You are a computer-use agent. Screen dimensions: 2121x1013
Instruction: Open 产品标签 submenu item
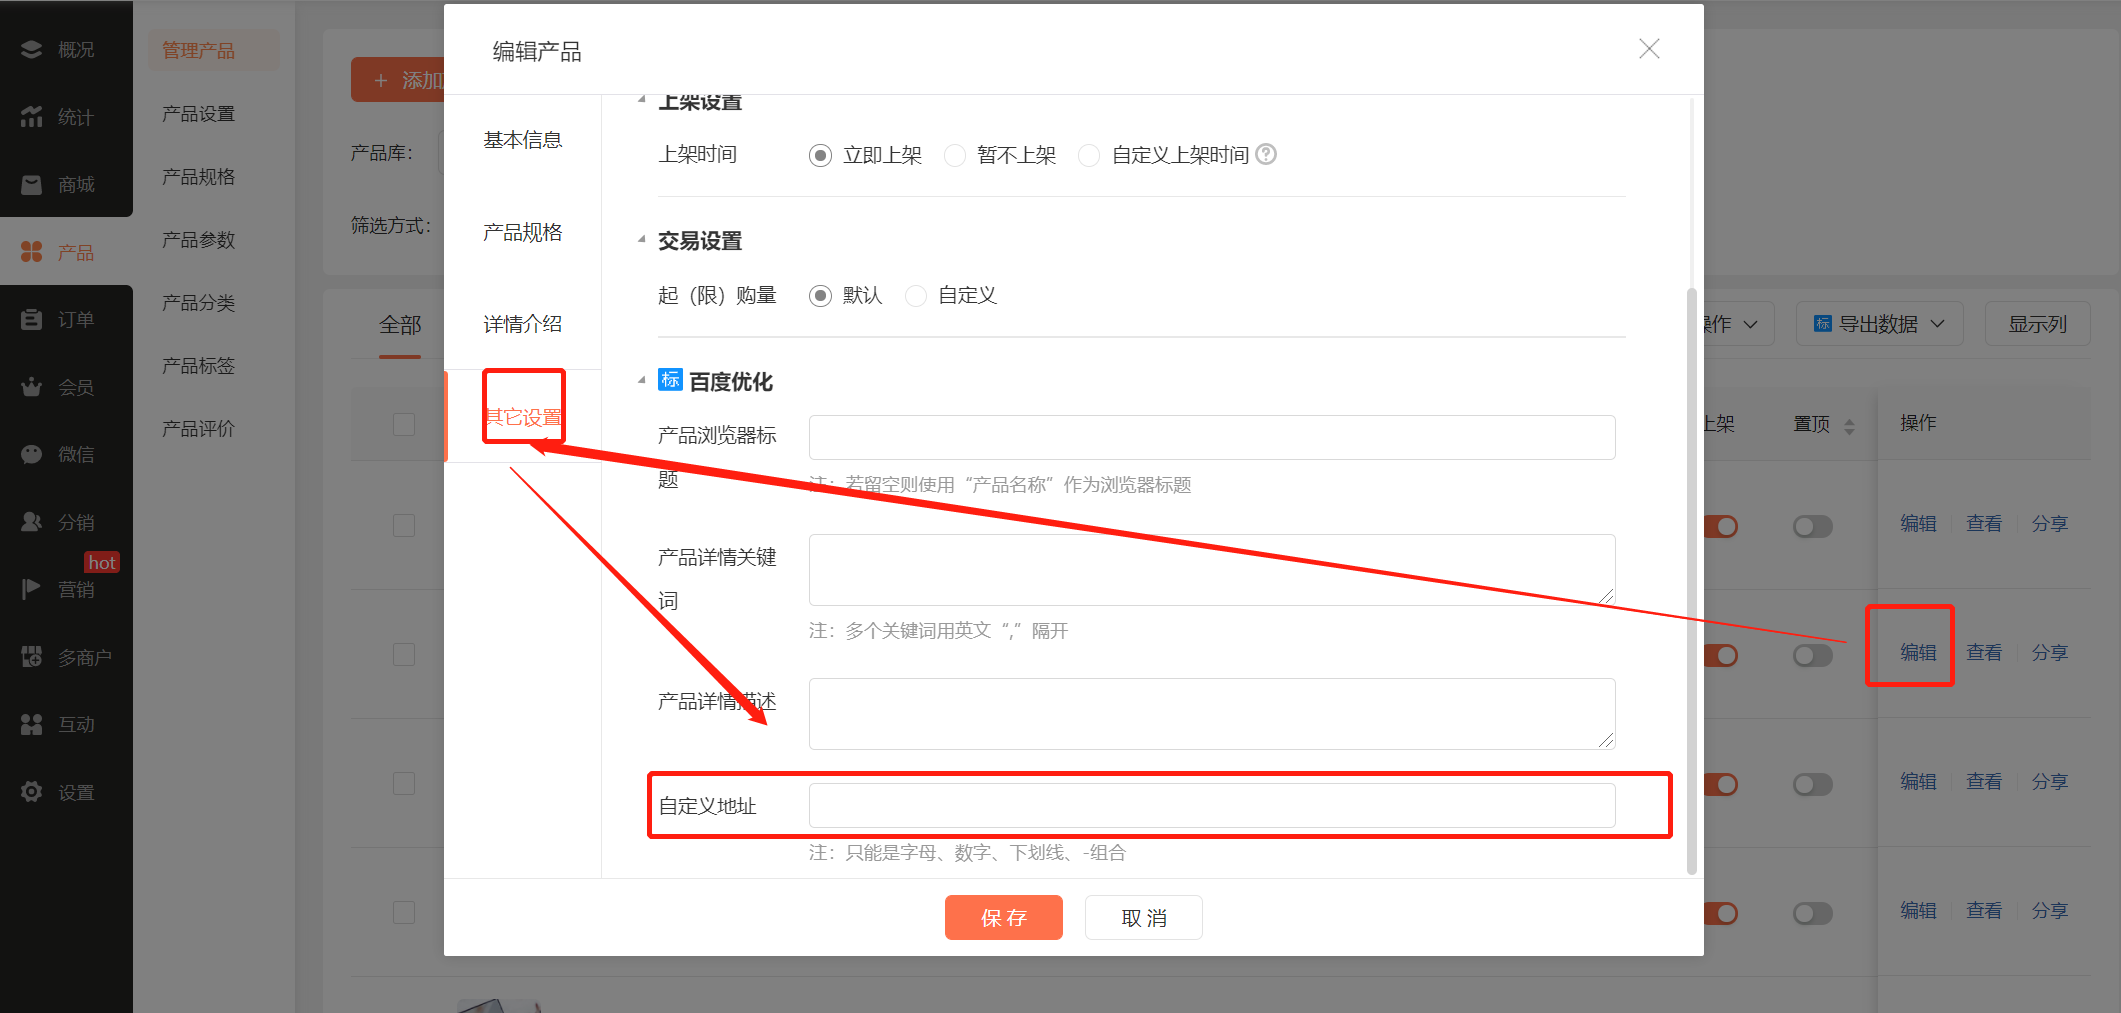pos(198,366)
